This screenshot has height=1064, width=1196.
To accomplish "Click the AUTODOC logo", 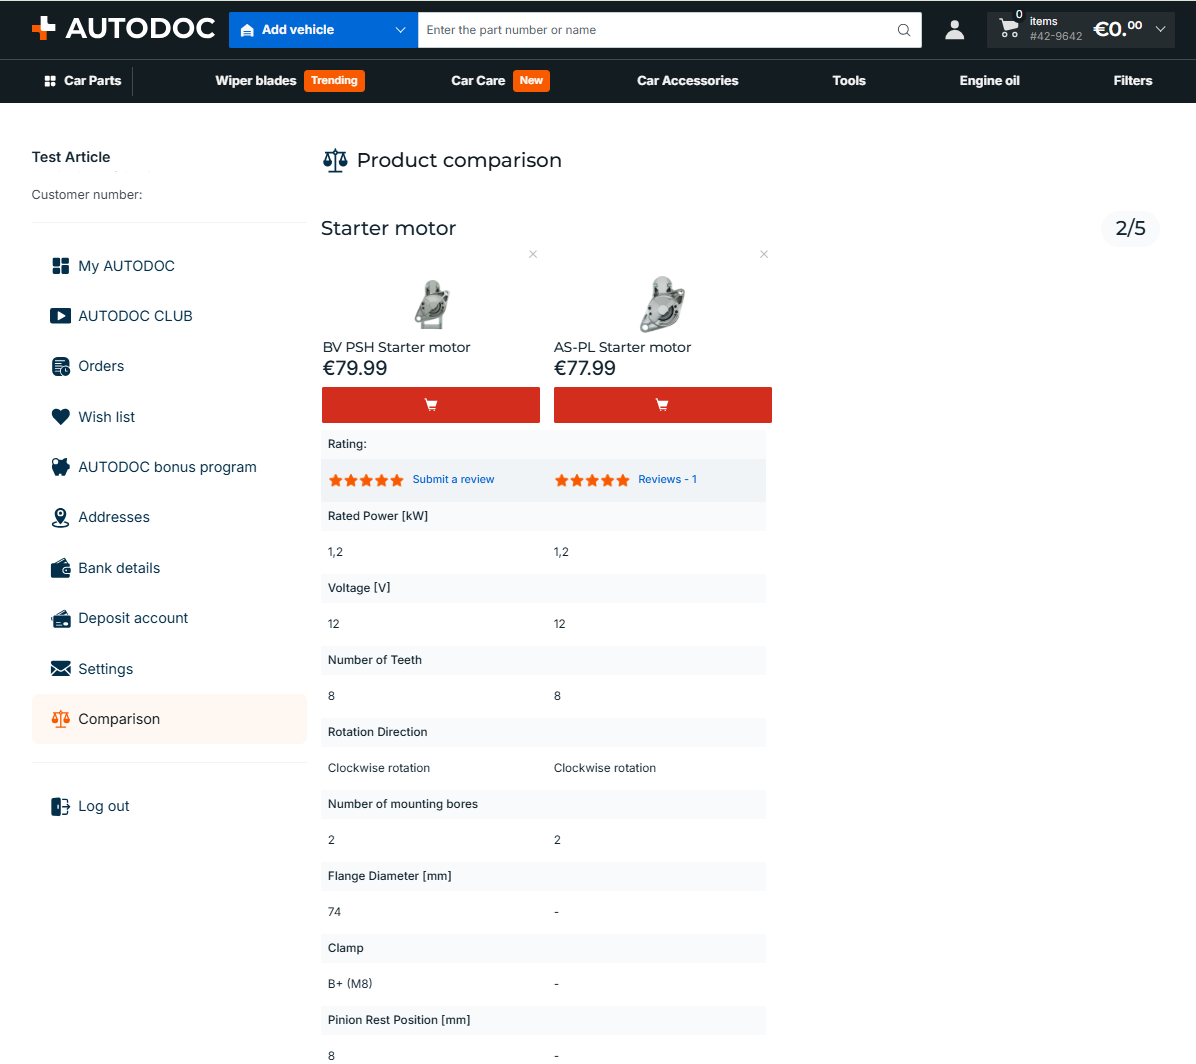I will pyautogui.click(x=124, y=28).
